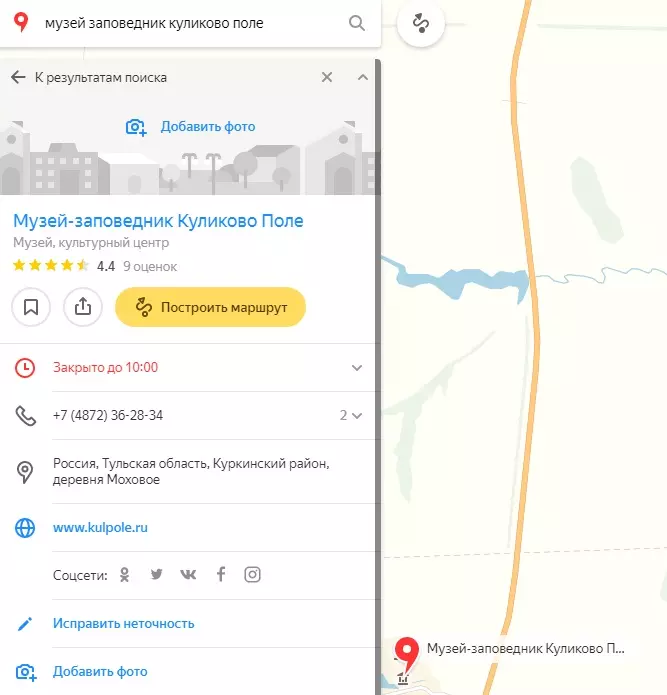Click phone number +7 (4872) 36-28-34
This screenshot has height=695, width=667.
(108, 415)
